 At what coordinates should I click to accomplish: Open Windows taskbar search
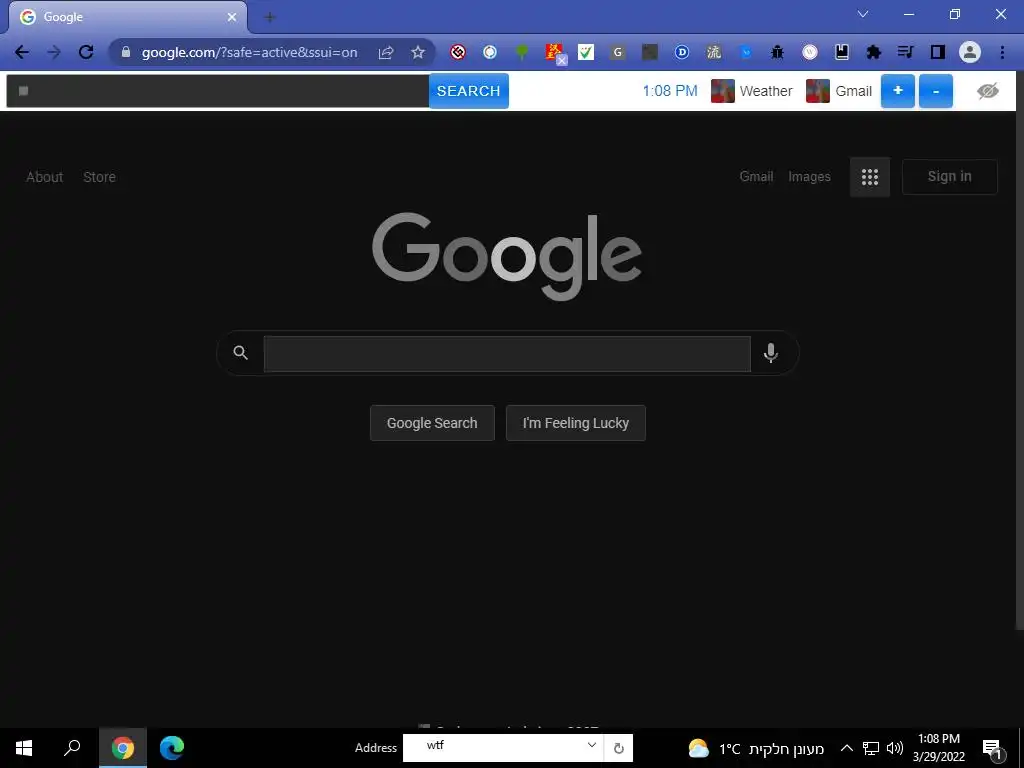click(x=72, y=748)
